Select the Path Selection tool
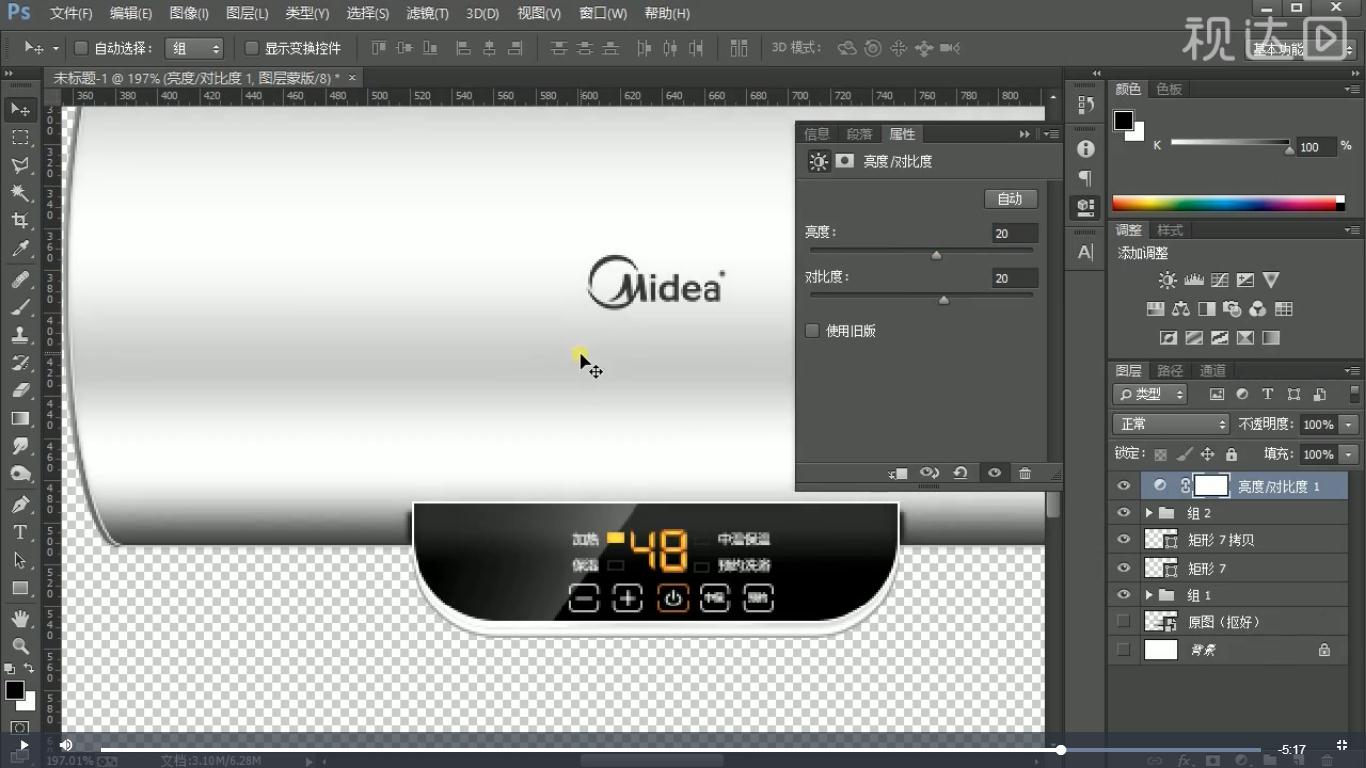The image size is (1366, 768). [20, 561]
